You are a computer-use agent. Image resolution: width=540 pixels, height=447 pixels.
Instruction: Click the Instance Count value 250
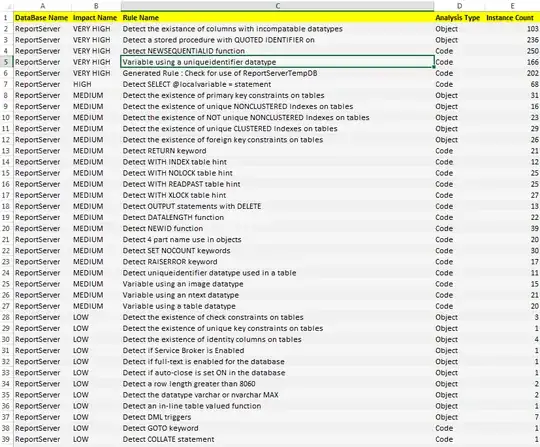(512, 51)
